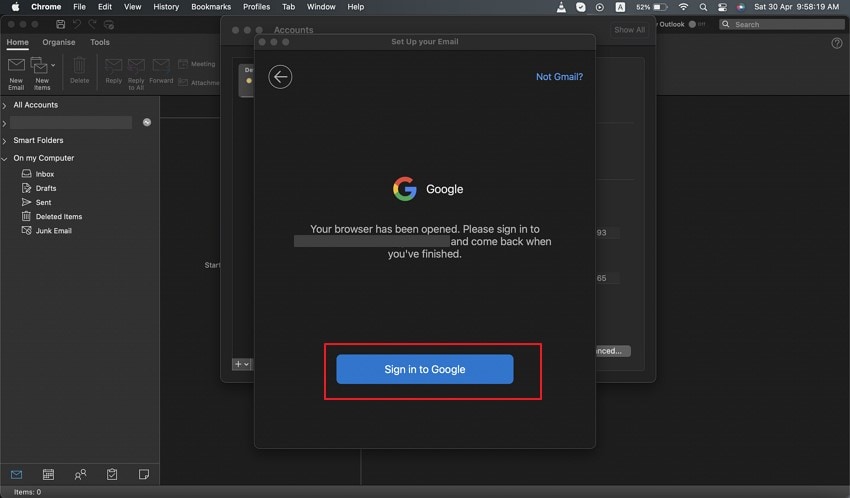
Task: Switch to the Organise ribbon tab
Action: point(59,42)
